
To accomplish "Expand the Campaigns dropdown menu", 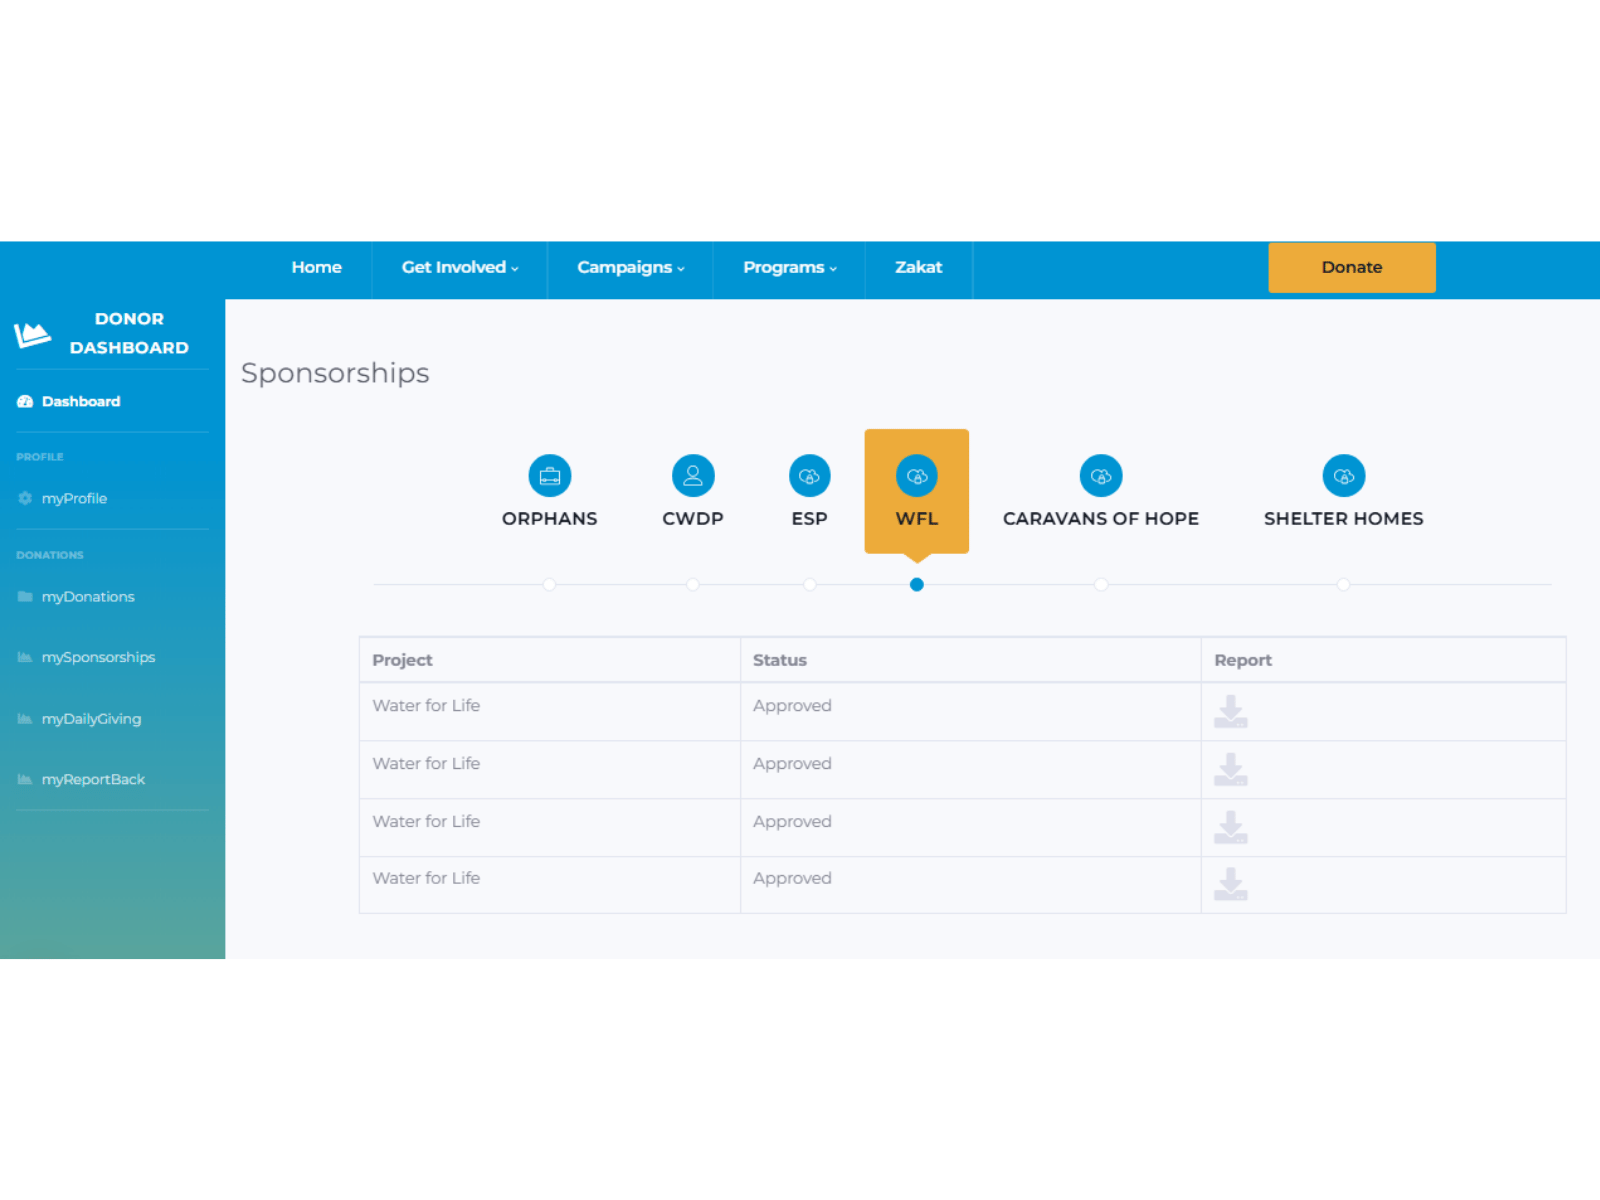I will click(631, 267).
